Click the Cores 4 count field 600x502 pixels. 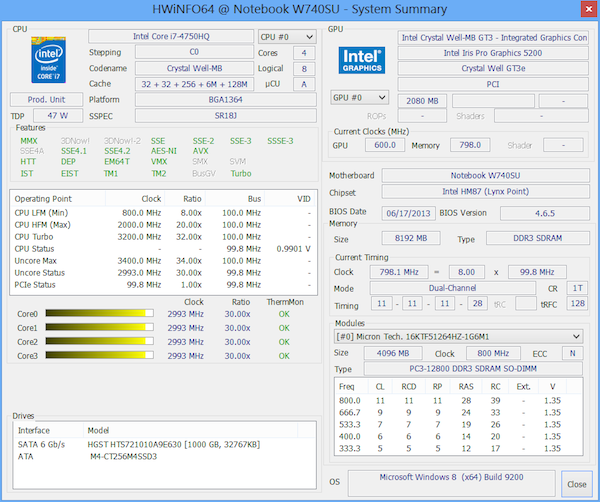point(304,53)
